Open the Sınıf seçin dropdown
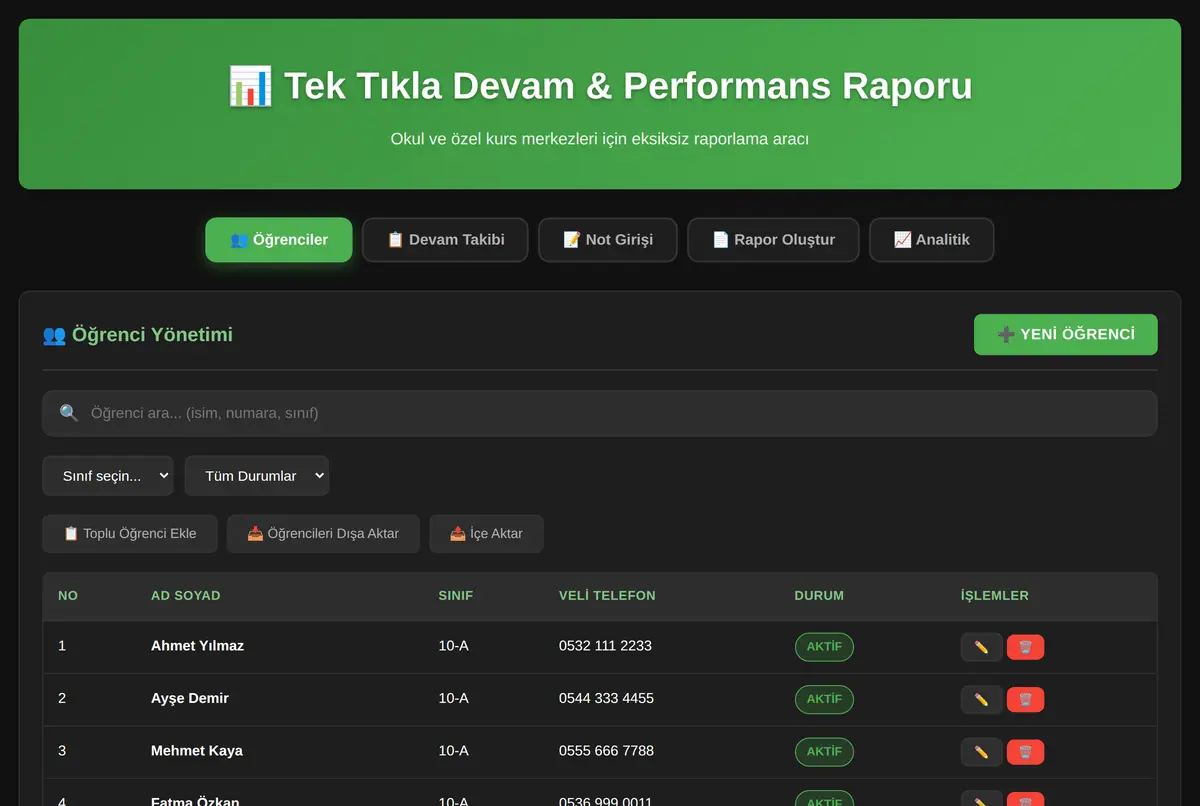The height and width of the screenshot is (806, 1200). [x=108, y=476]
